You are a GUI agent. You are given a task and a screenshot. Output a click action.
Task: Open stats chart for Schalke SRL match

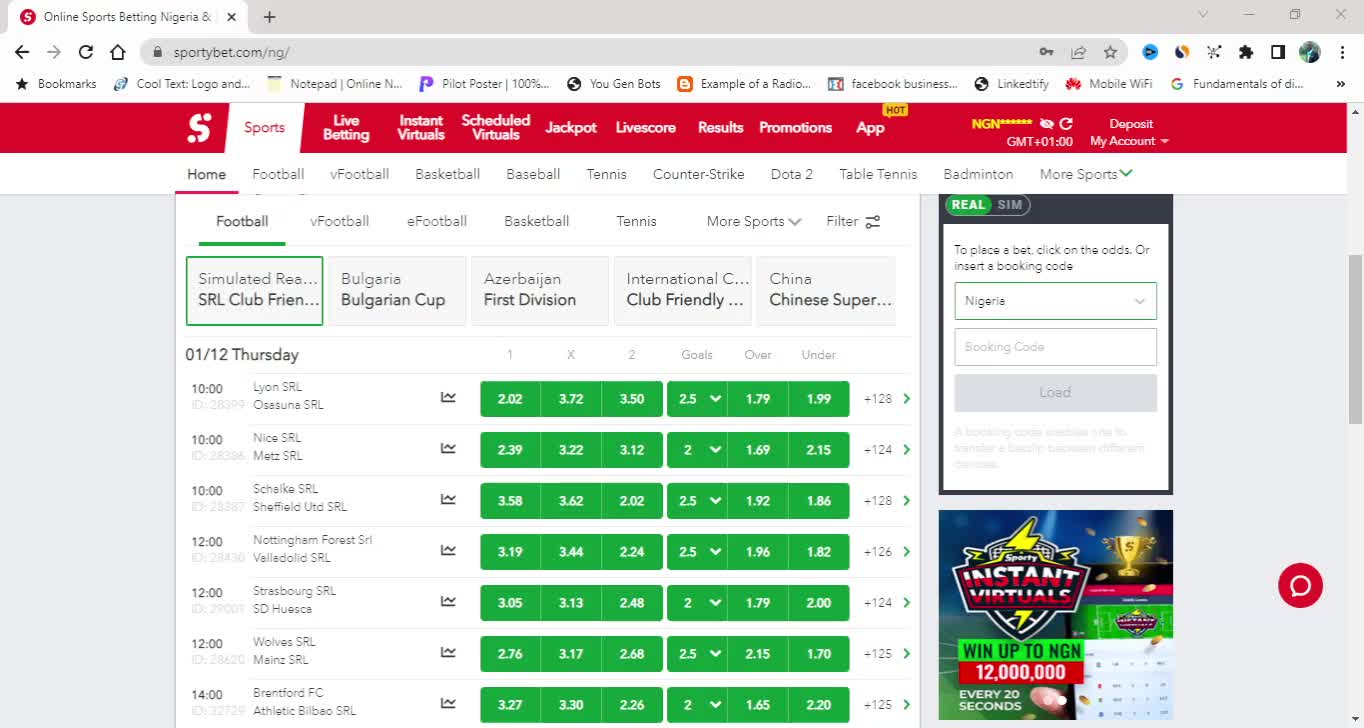point(448,500)
